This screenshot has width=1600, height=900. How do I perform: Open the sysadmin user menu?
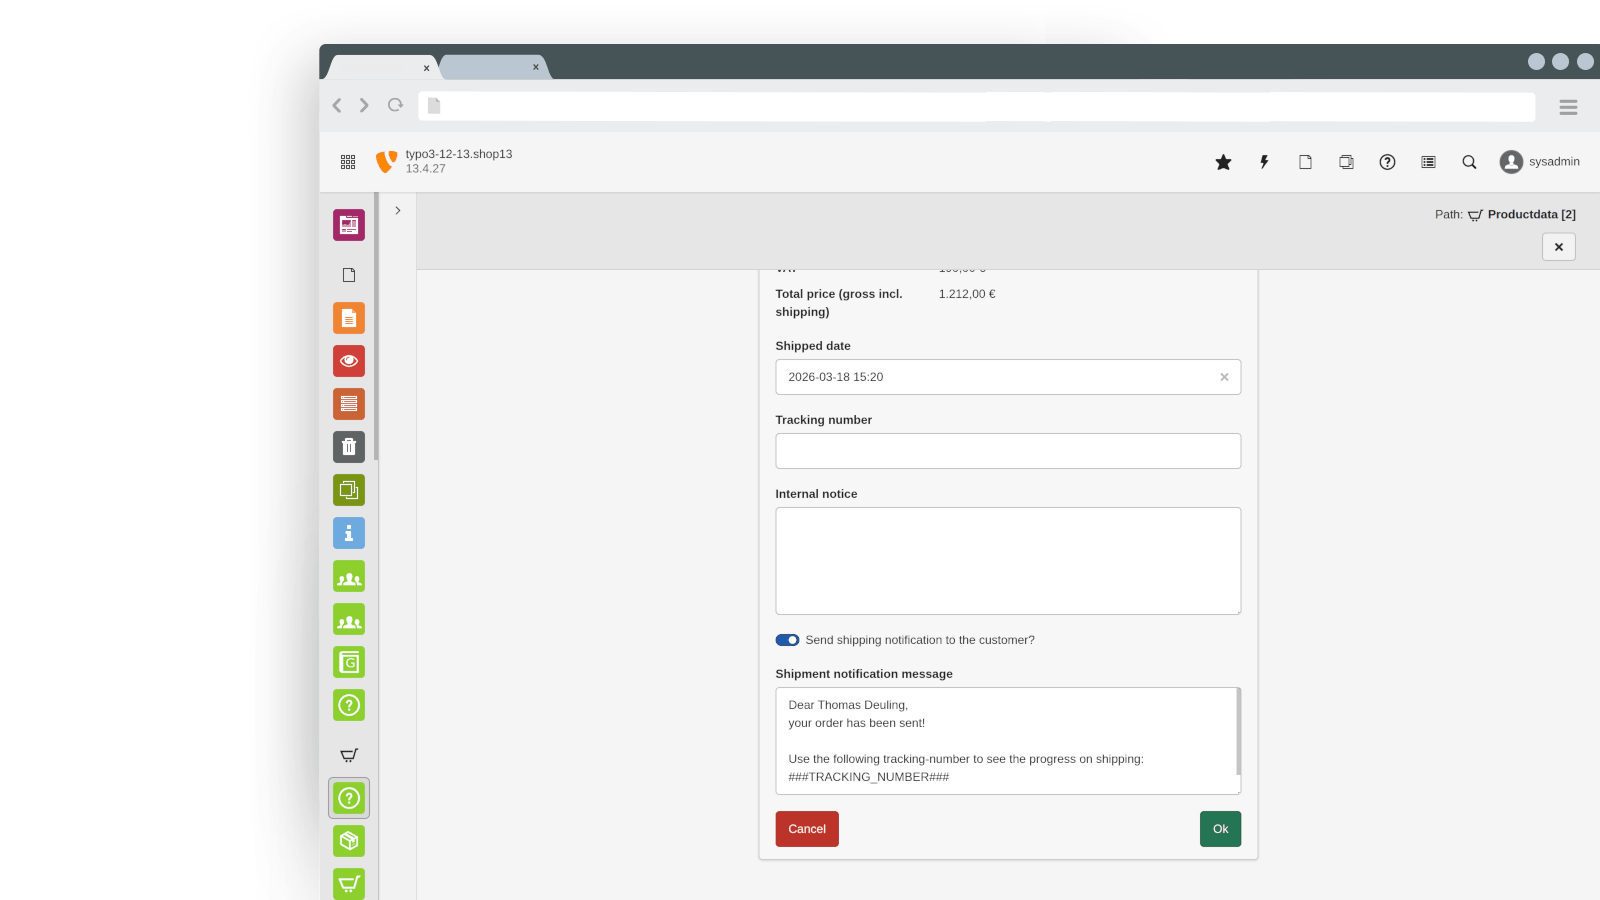(1540, 161)
